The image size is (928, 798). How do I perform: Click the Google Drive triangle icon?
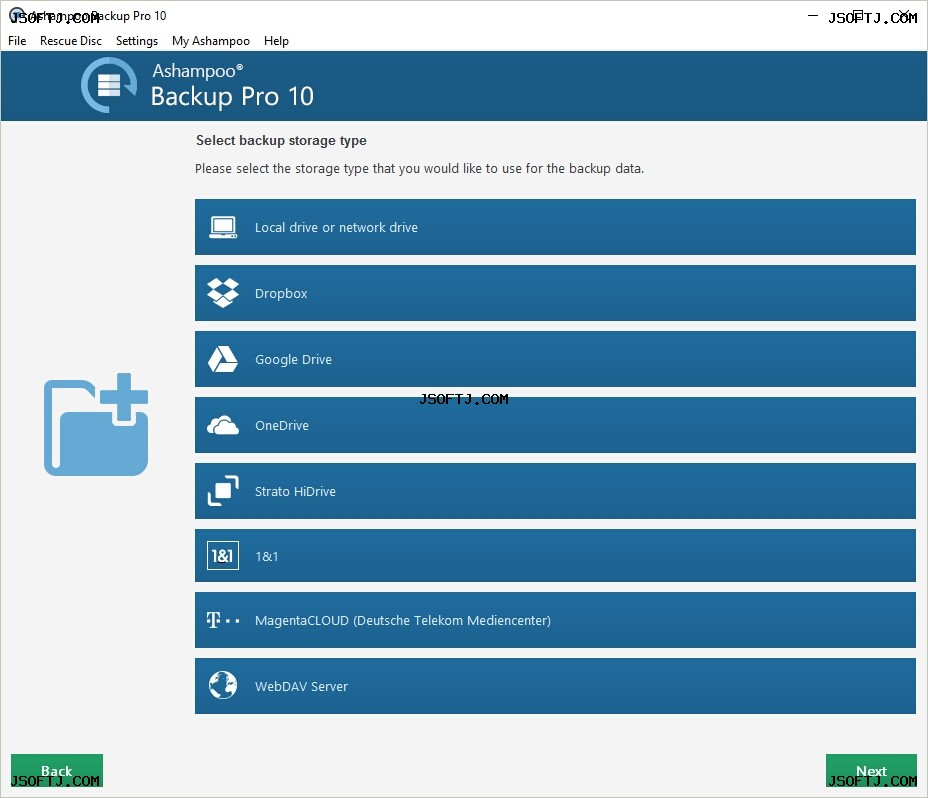[x=223, y=359]
